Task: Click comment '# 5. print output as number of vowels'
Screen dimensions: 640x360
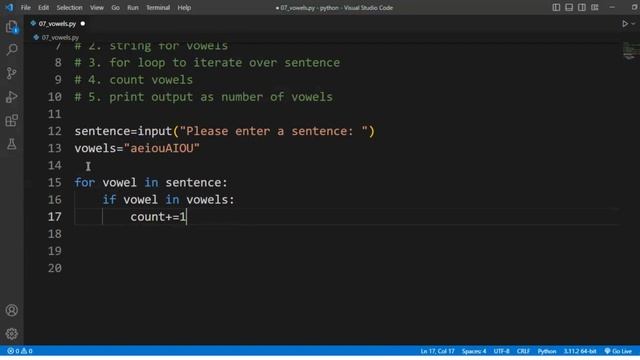Action: click(204, 97)
